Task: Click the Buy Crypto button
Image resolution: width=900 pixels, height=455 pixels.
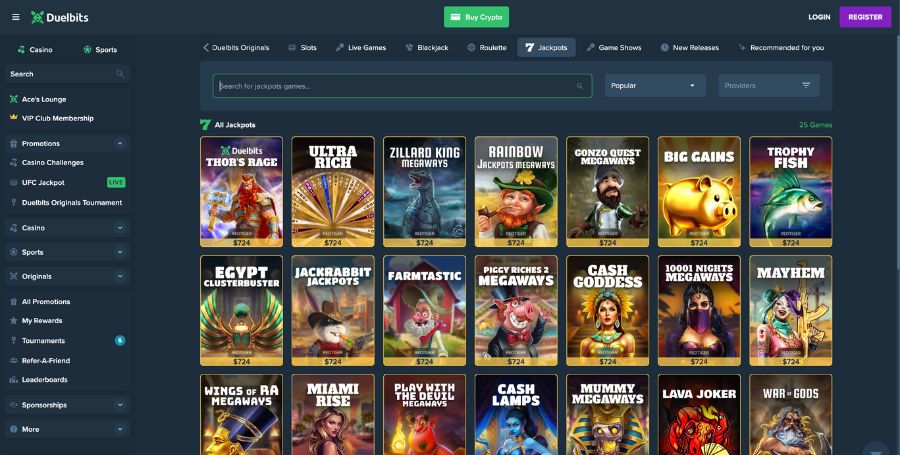Action: click(x=476, y=17)
